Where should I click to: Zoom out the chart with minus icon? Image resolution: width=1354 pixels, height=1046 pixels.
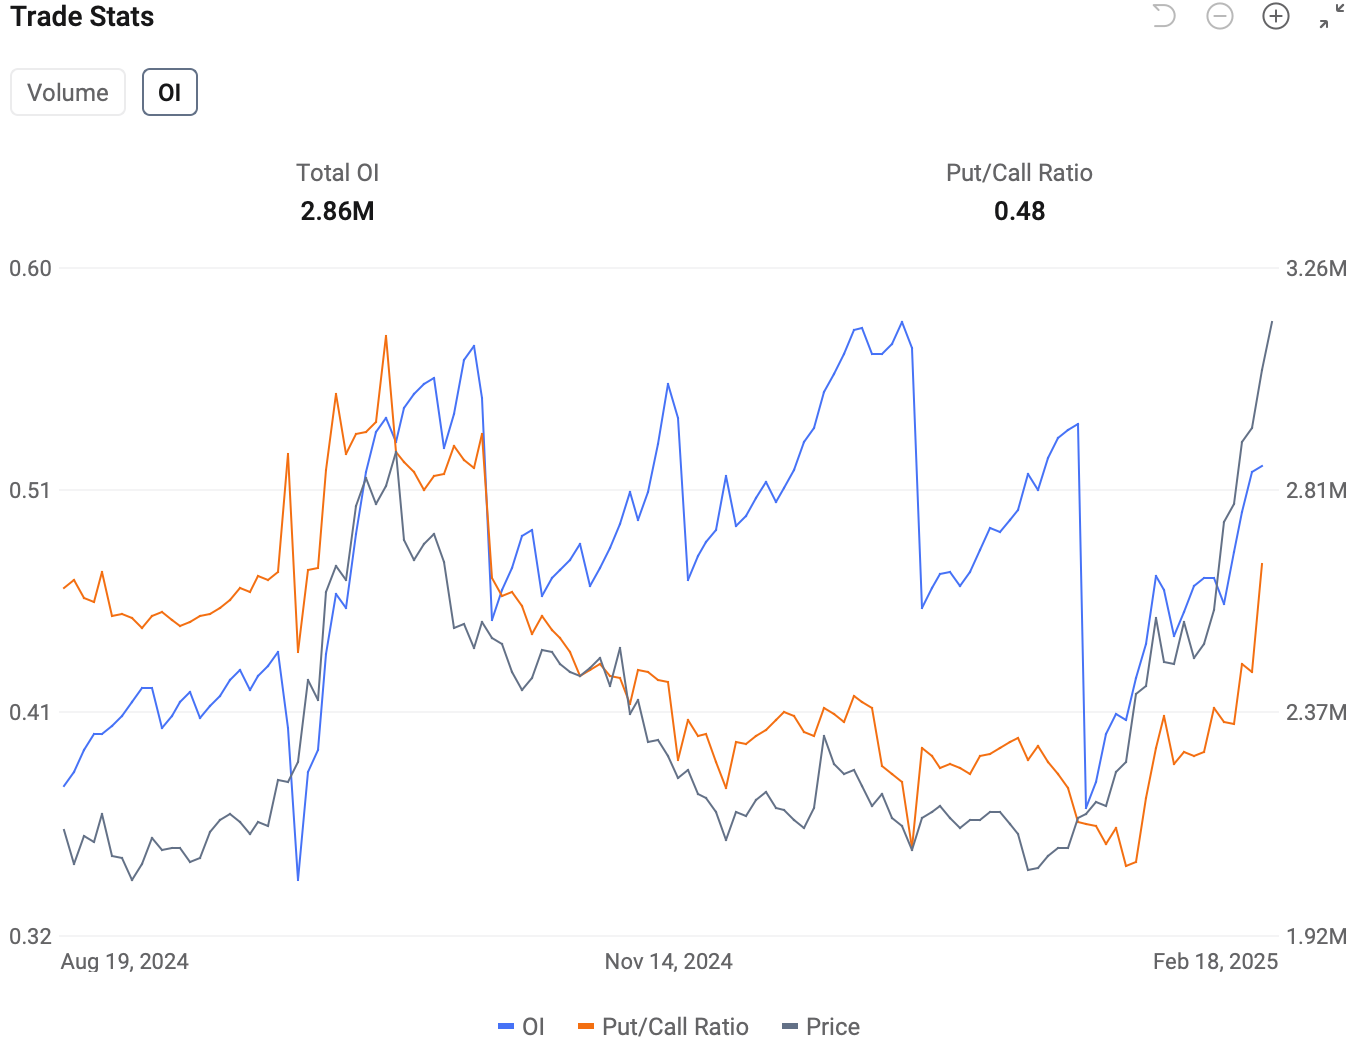[x=1220, y=16]
